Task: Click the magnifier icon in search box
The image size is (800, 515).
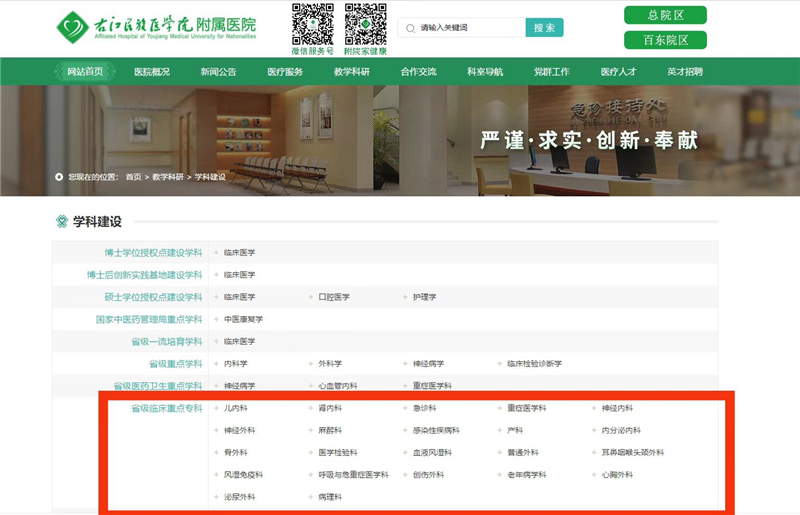Action: [410, 28]
